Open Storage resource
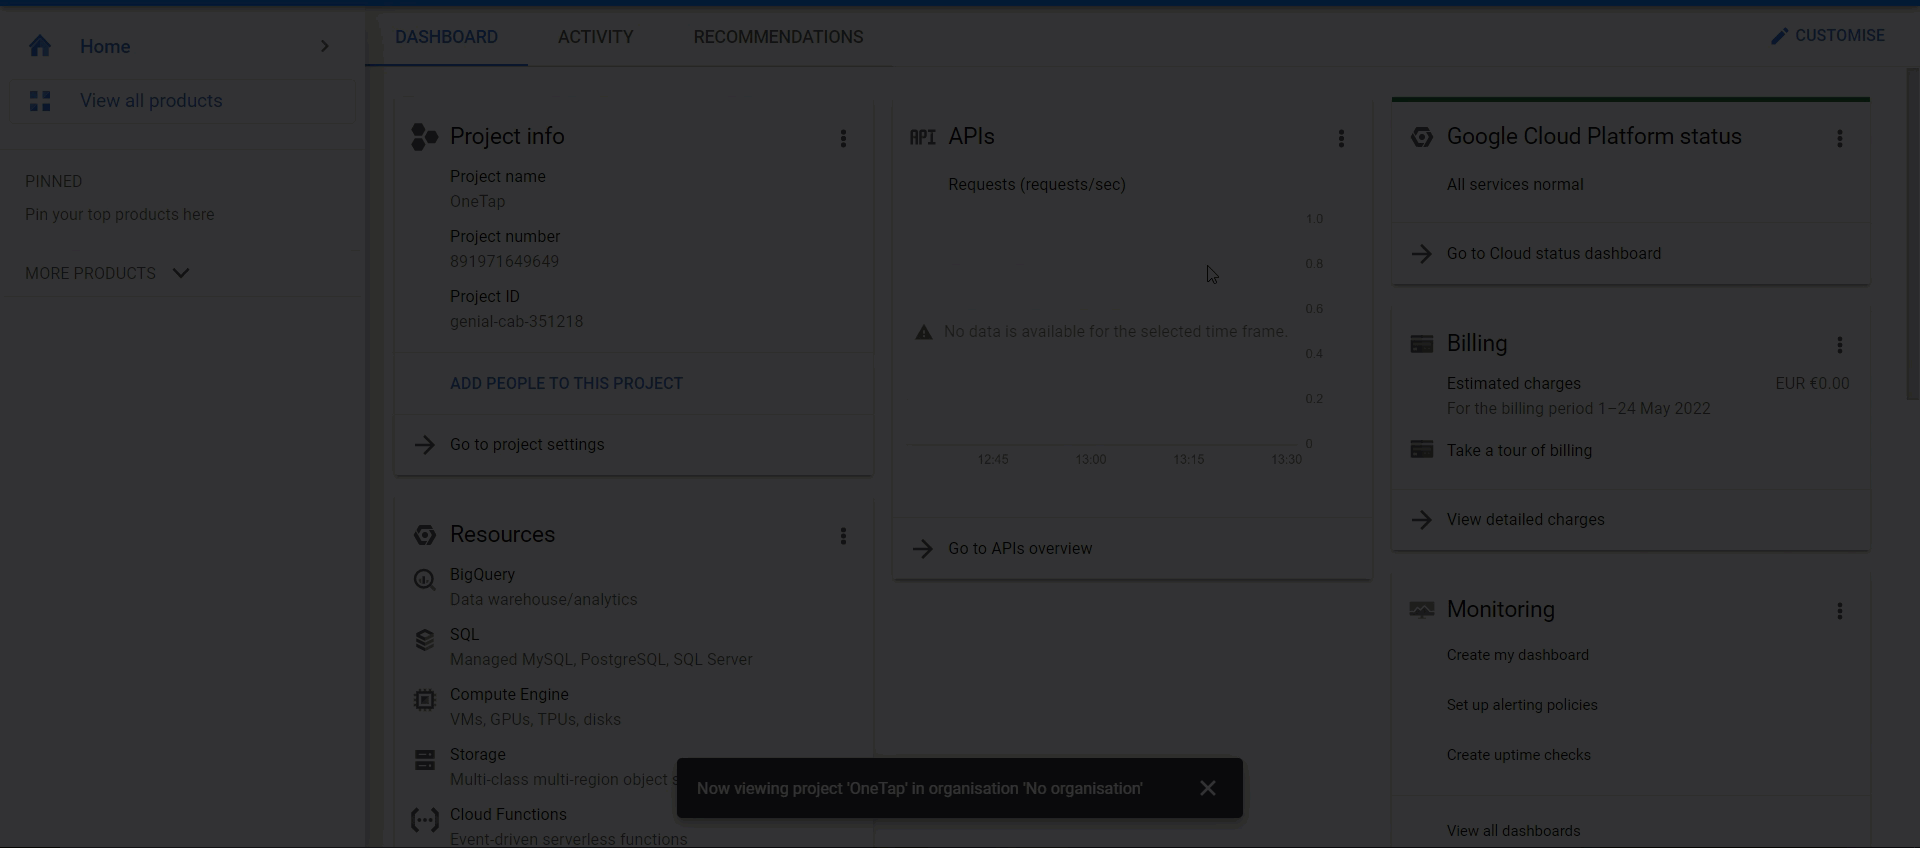Screen dimensions: 1920x848 tap(477, 755)
